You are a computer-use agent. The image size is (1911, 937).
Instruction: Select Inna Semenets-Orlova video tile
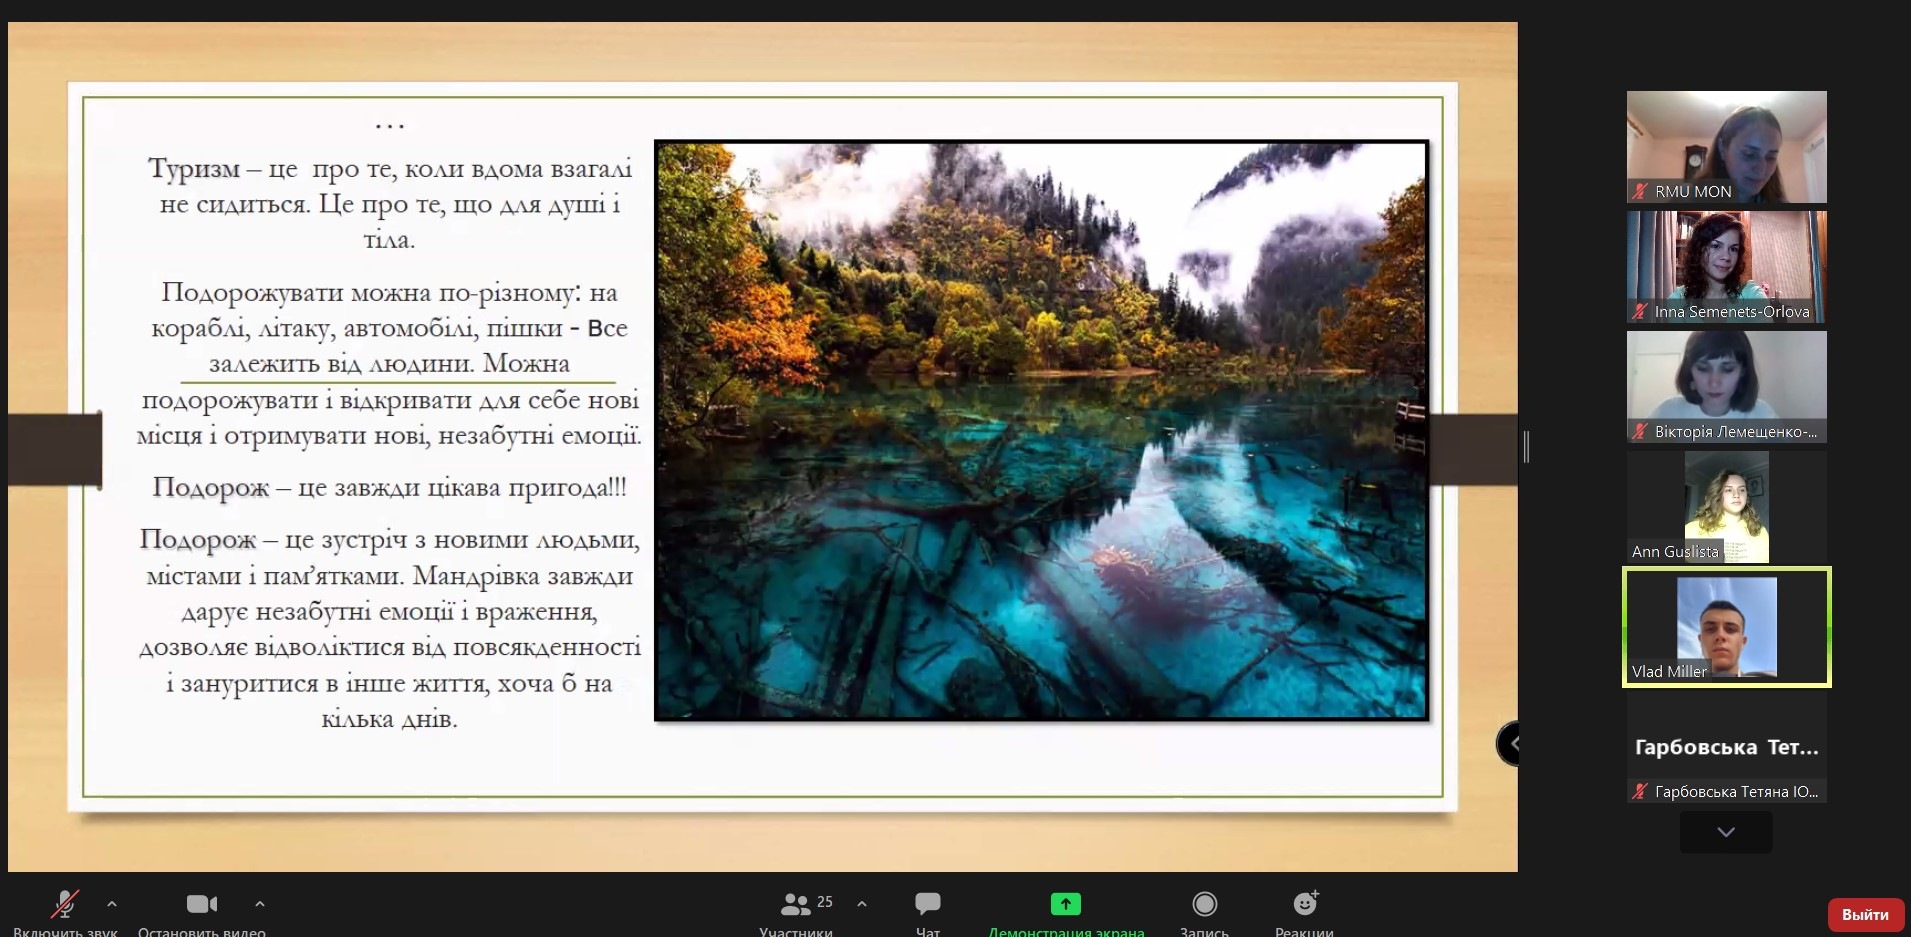tap(1726, 266)
